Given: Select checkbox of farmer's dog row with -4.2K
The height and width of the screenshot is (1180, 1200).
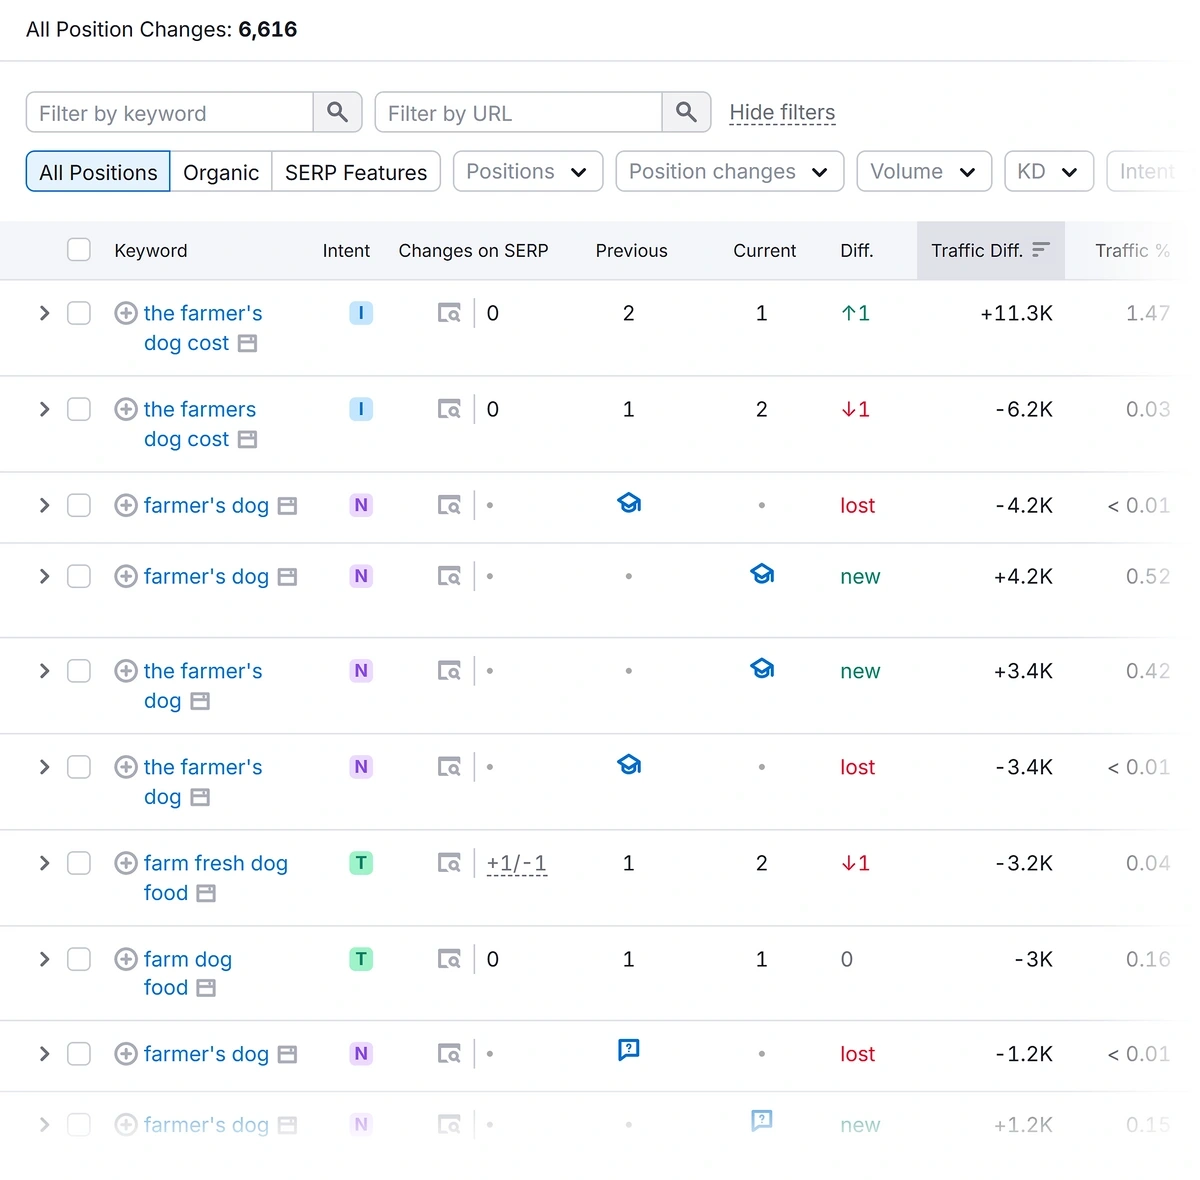Looking at the screenshot, I should [x=79, y=505].
